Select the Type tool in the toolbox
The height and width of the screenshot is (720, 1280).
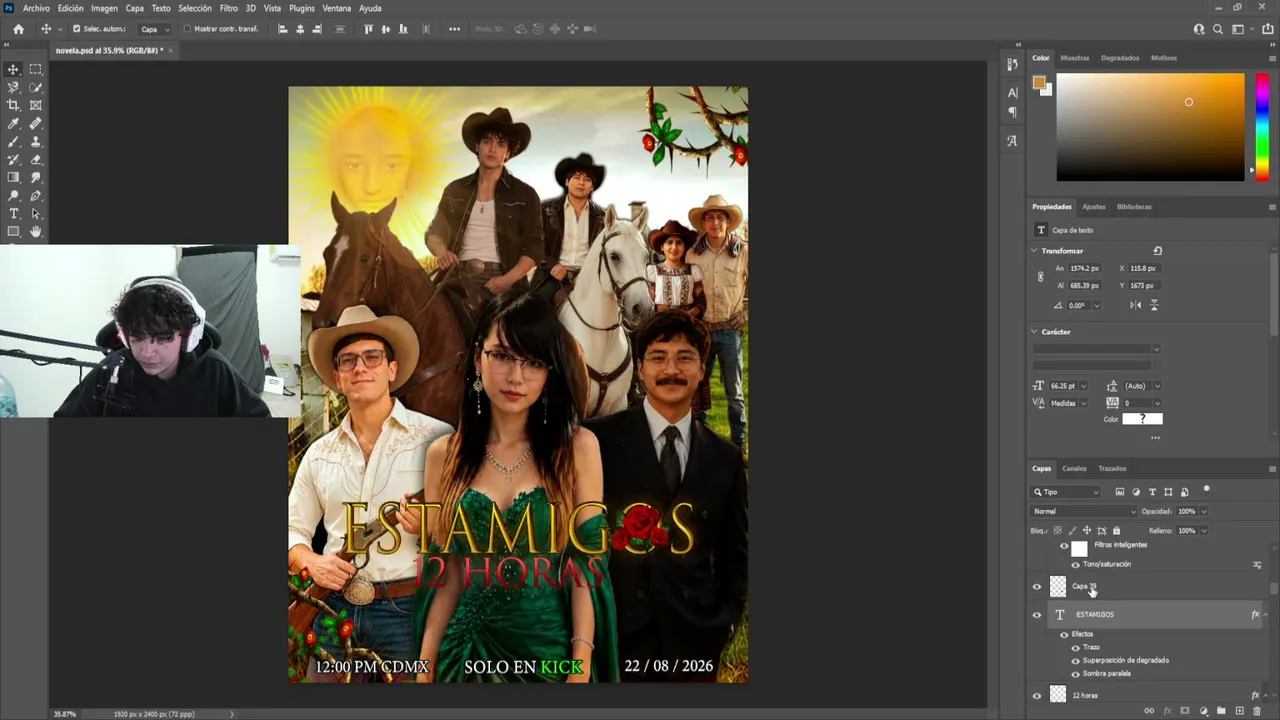pyautogui.click(x=13, y=213)
